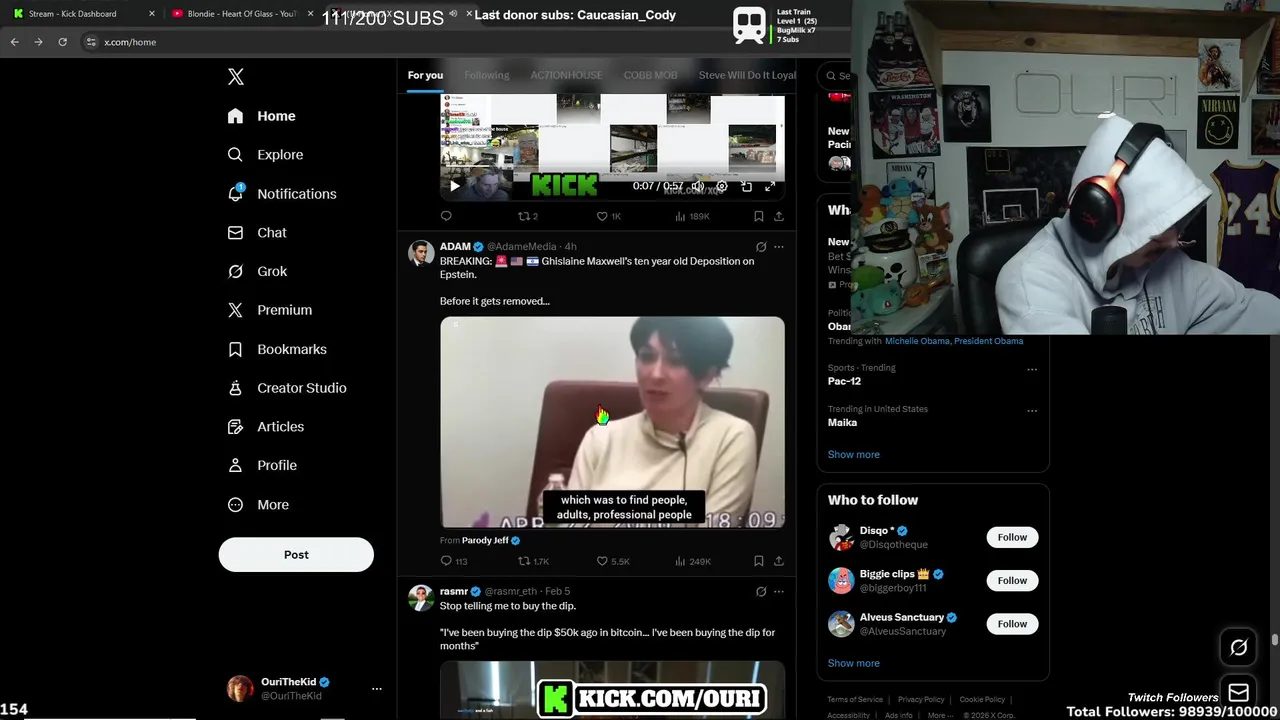Open more options on rasmr's post
Image resolution: width=1280 pixels, height=720 pixels.
click(x=779, y=592)
